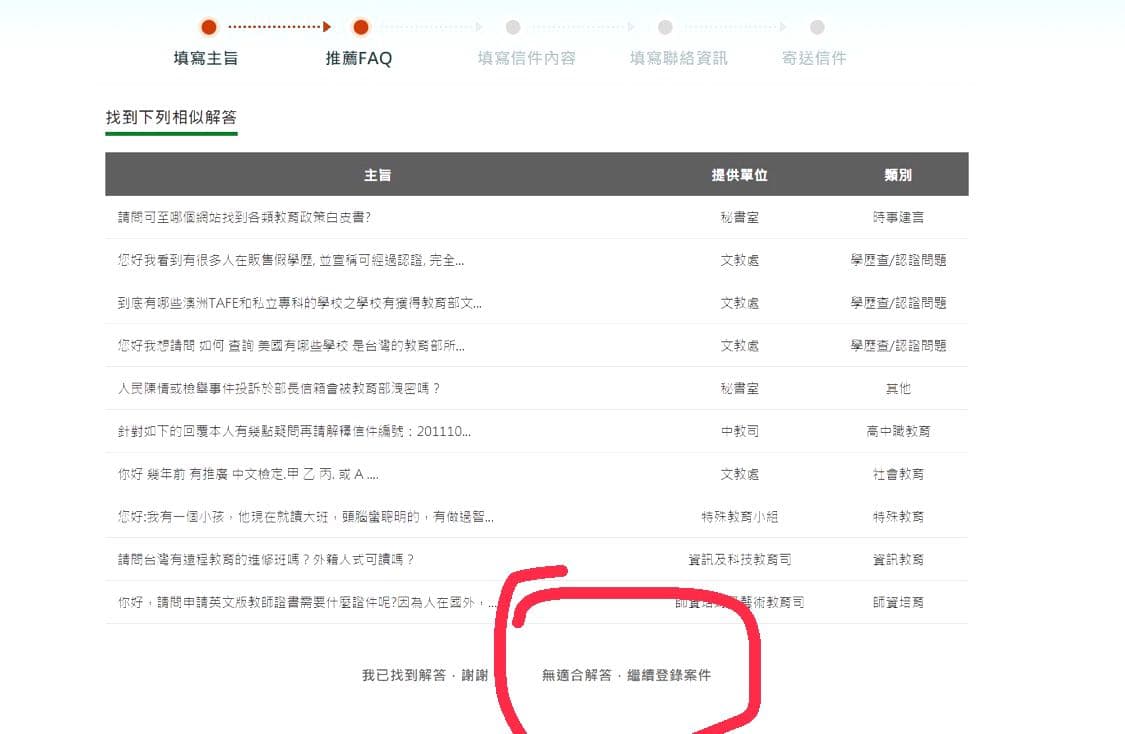The height and width of the screenshot is (734, 1125).
Task: Open FAQ about 就讀大班的小孩
Action: 305,517
